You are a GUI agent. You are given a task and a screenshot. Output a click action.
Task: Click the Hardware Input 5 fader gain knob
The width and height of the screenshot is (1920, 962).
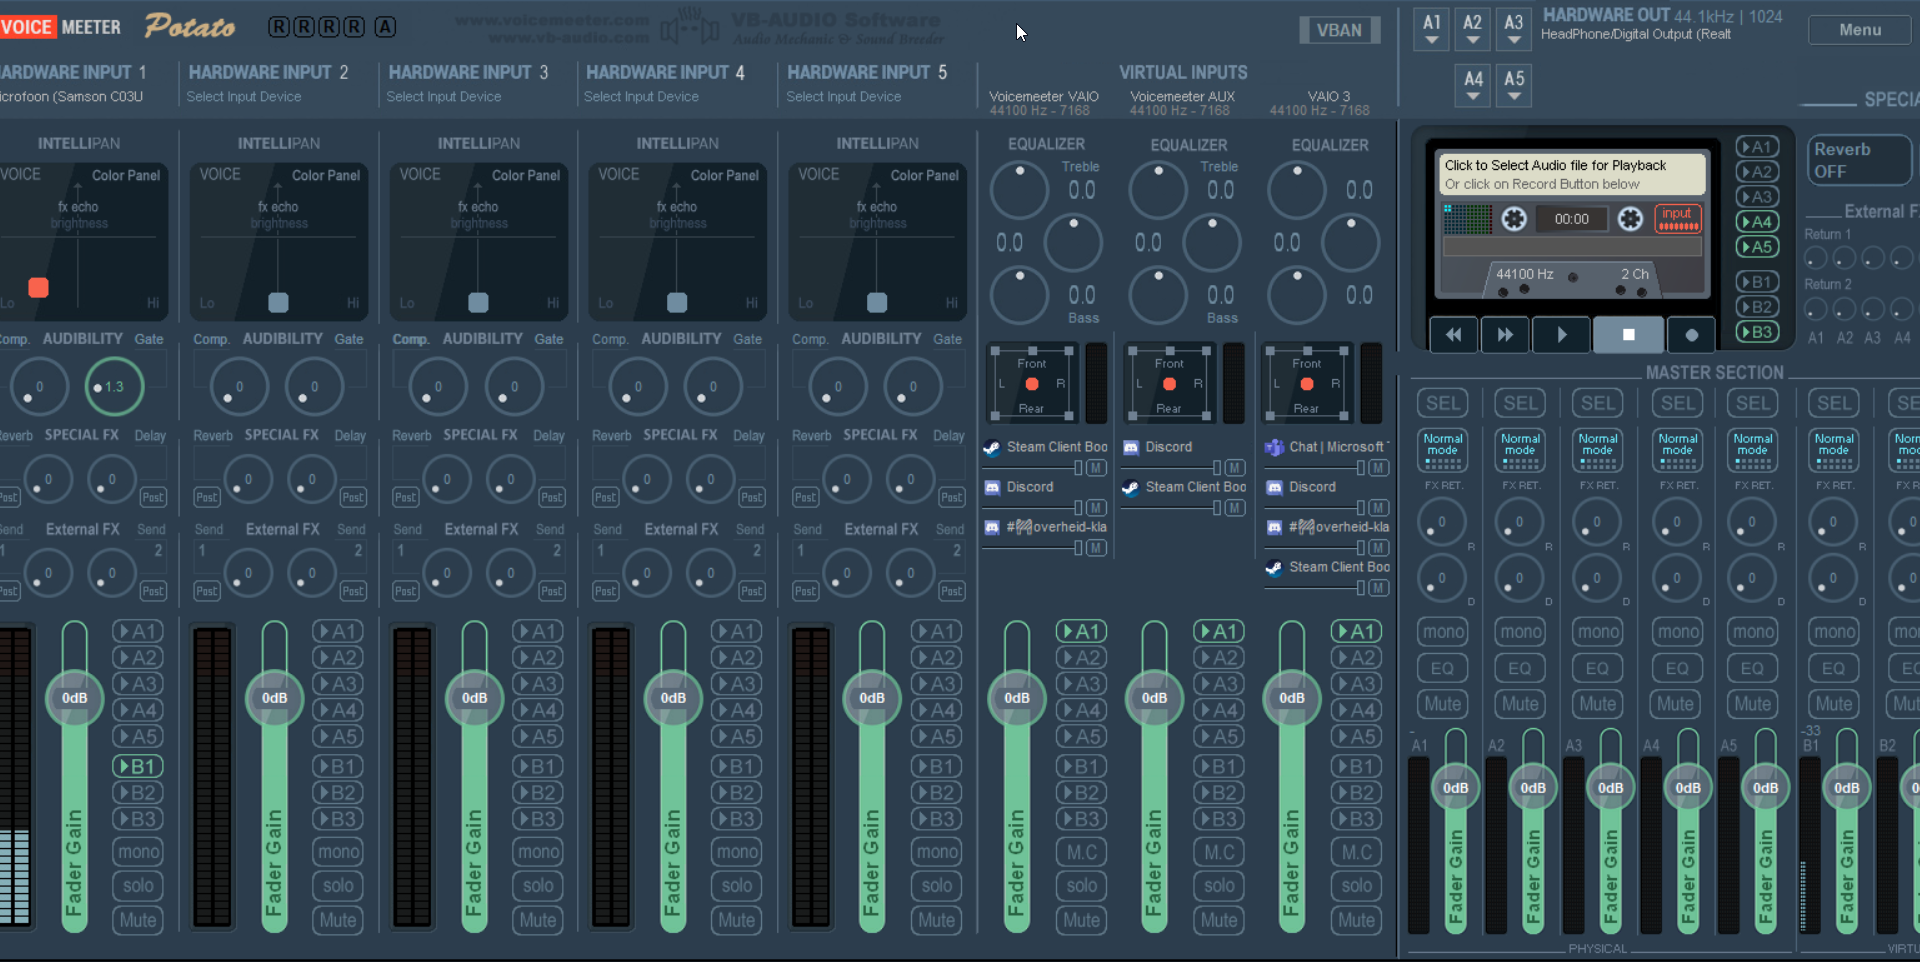(x=871, y=698)
